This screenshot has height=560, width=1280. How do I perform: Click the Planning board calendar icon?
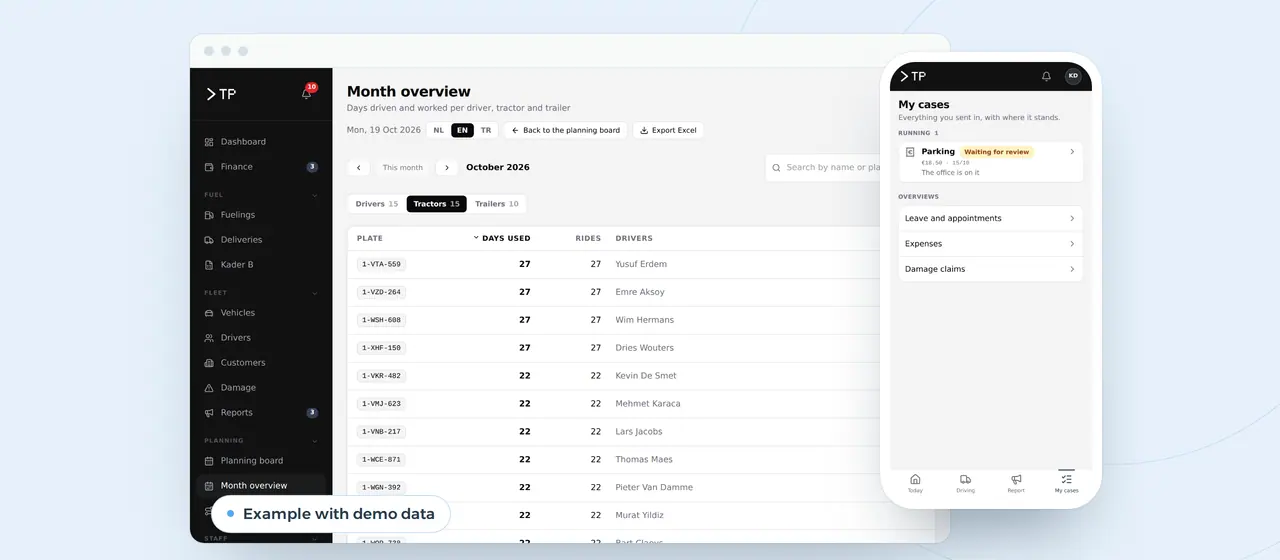click(x=209, y=461)
